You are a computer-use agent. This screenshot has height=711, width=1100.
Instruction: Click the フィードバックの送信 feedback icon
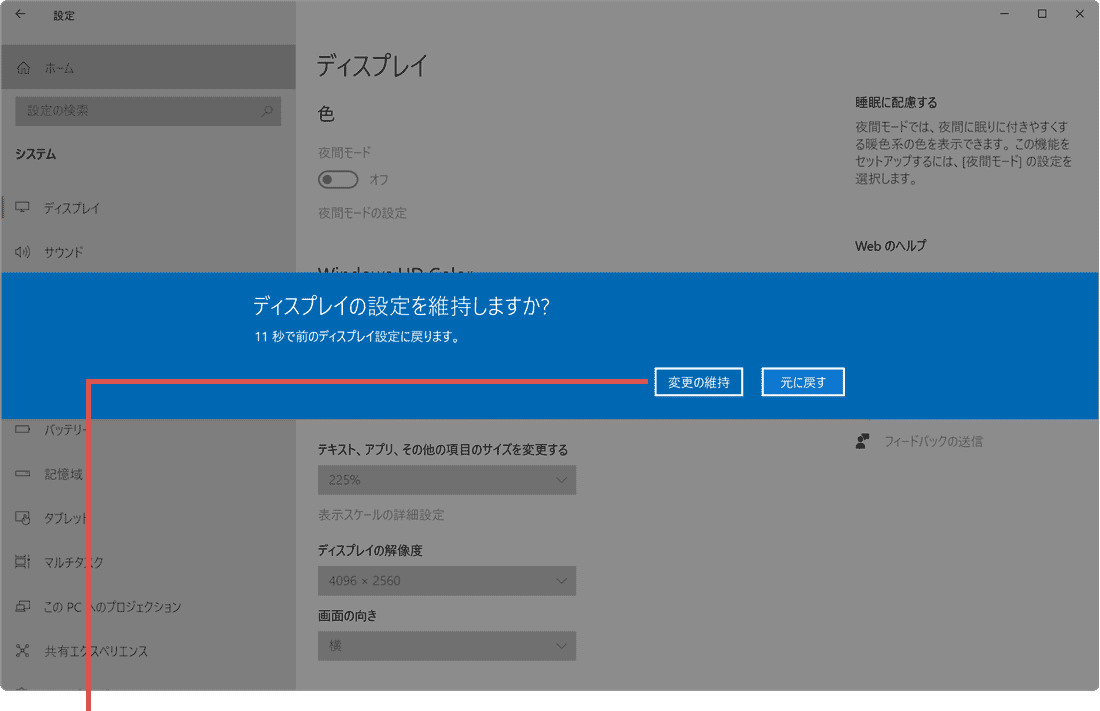click(862, 440)
